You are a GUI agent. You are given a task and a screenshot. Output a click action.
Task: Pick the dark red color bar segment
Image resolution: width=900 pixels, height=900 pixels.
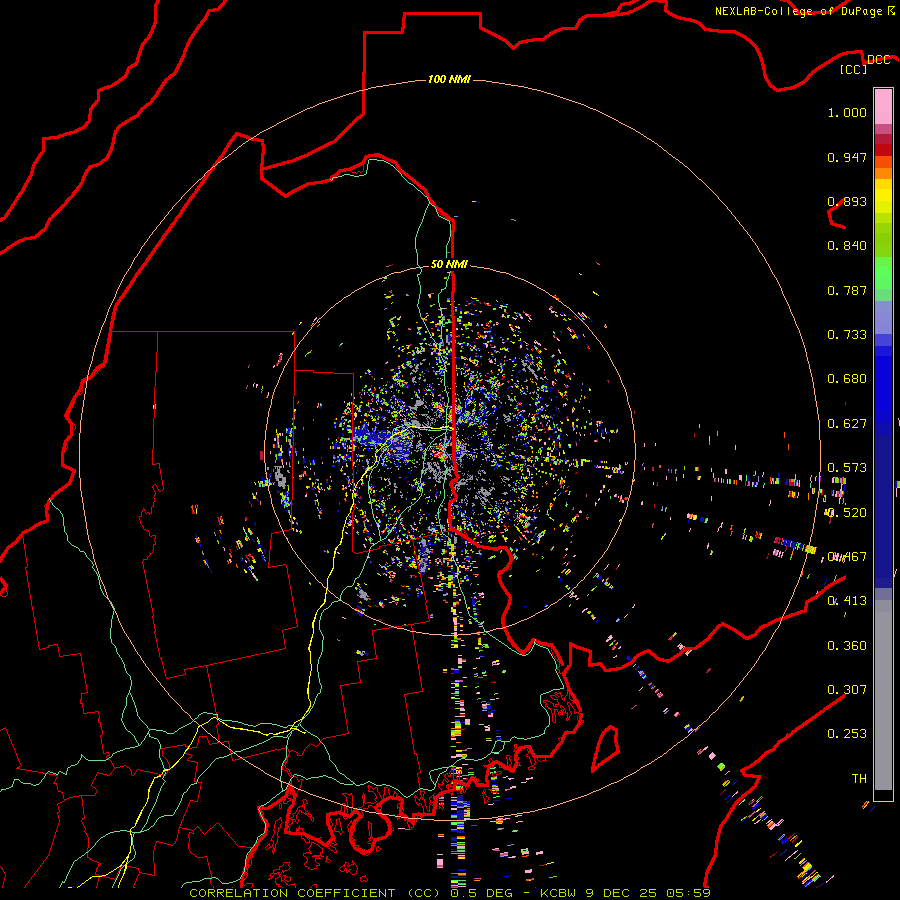tap(883, 149)
